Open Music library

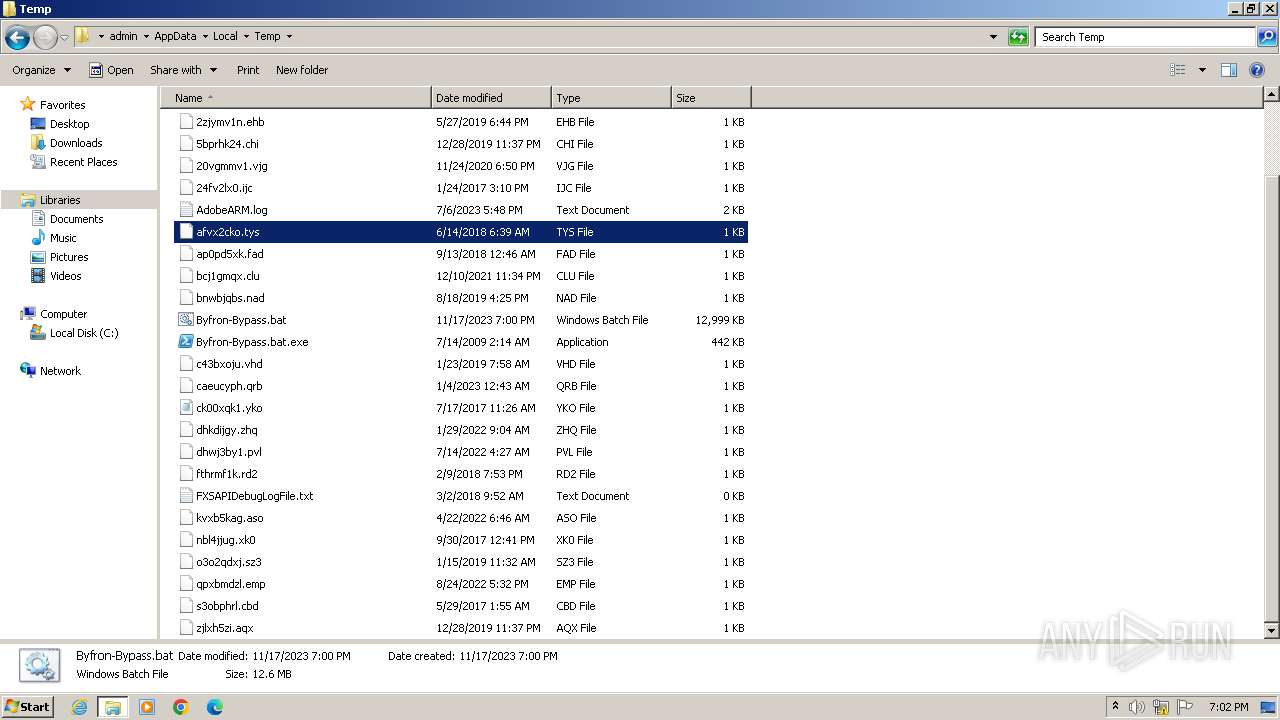[63, 238]
